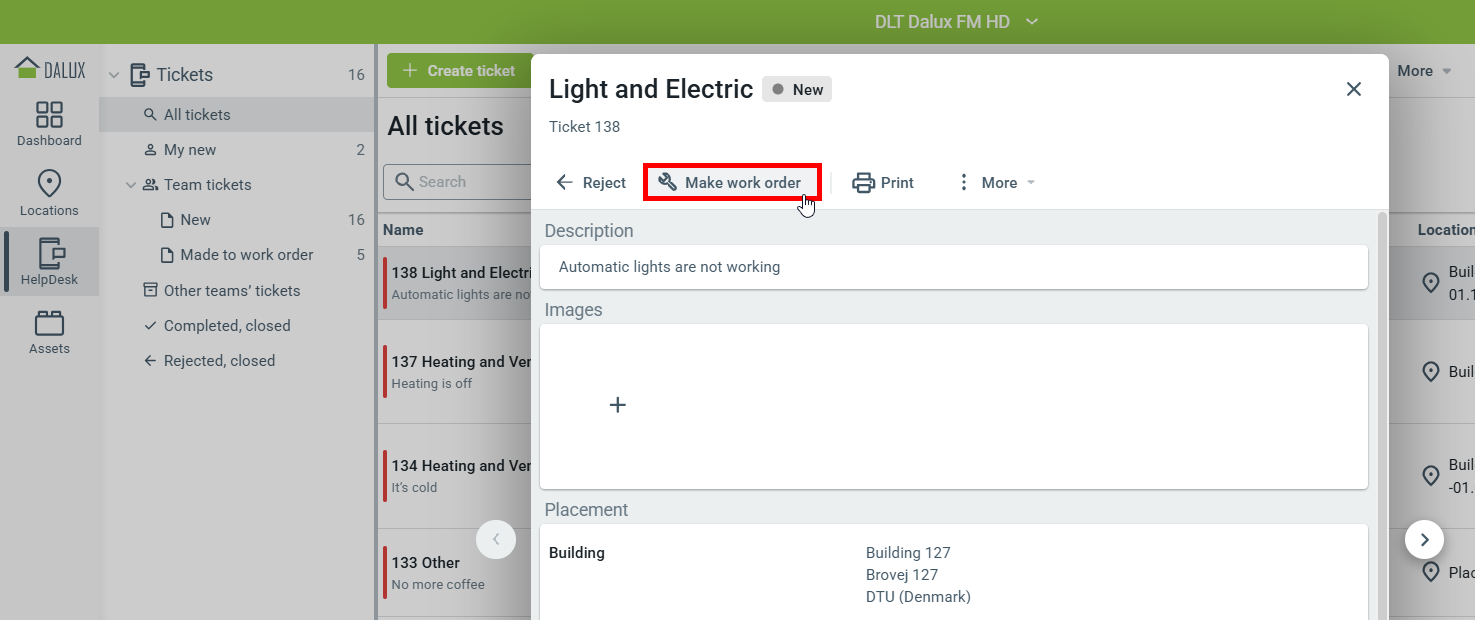Open Made to work order list

(247, 255)
